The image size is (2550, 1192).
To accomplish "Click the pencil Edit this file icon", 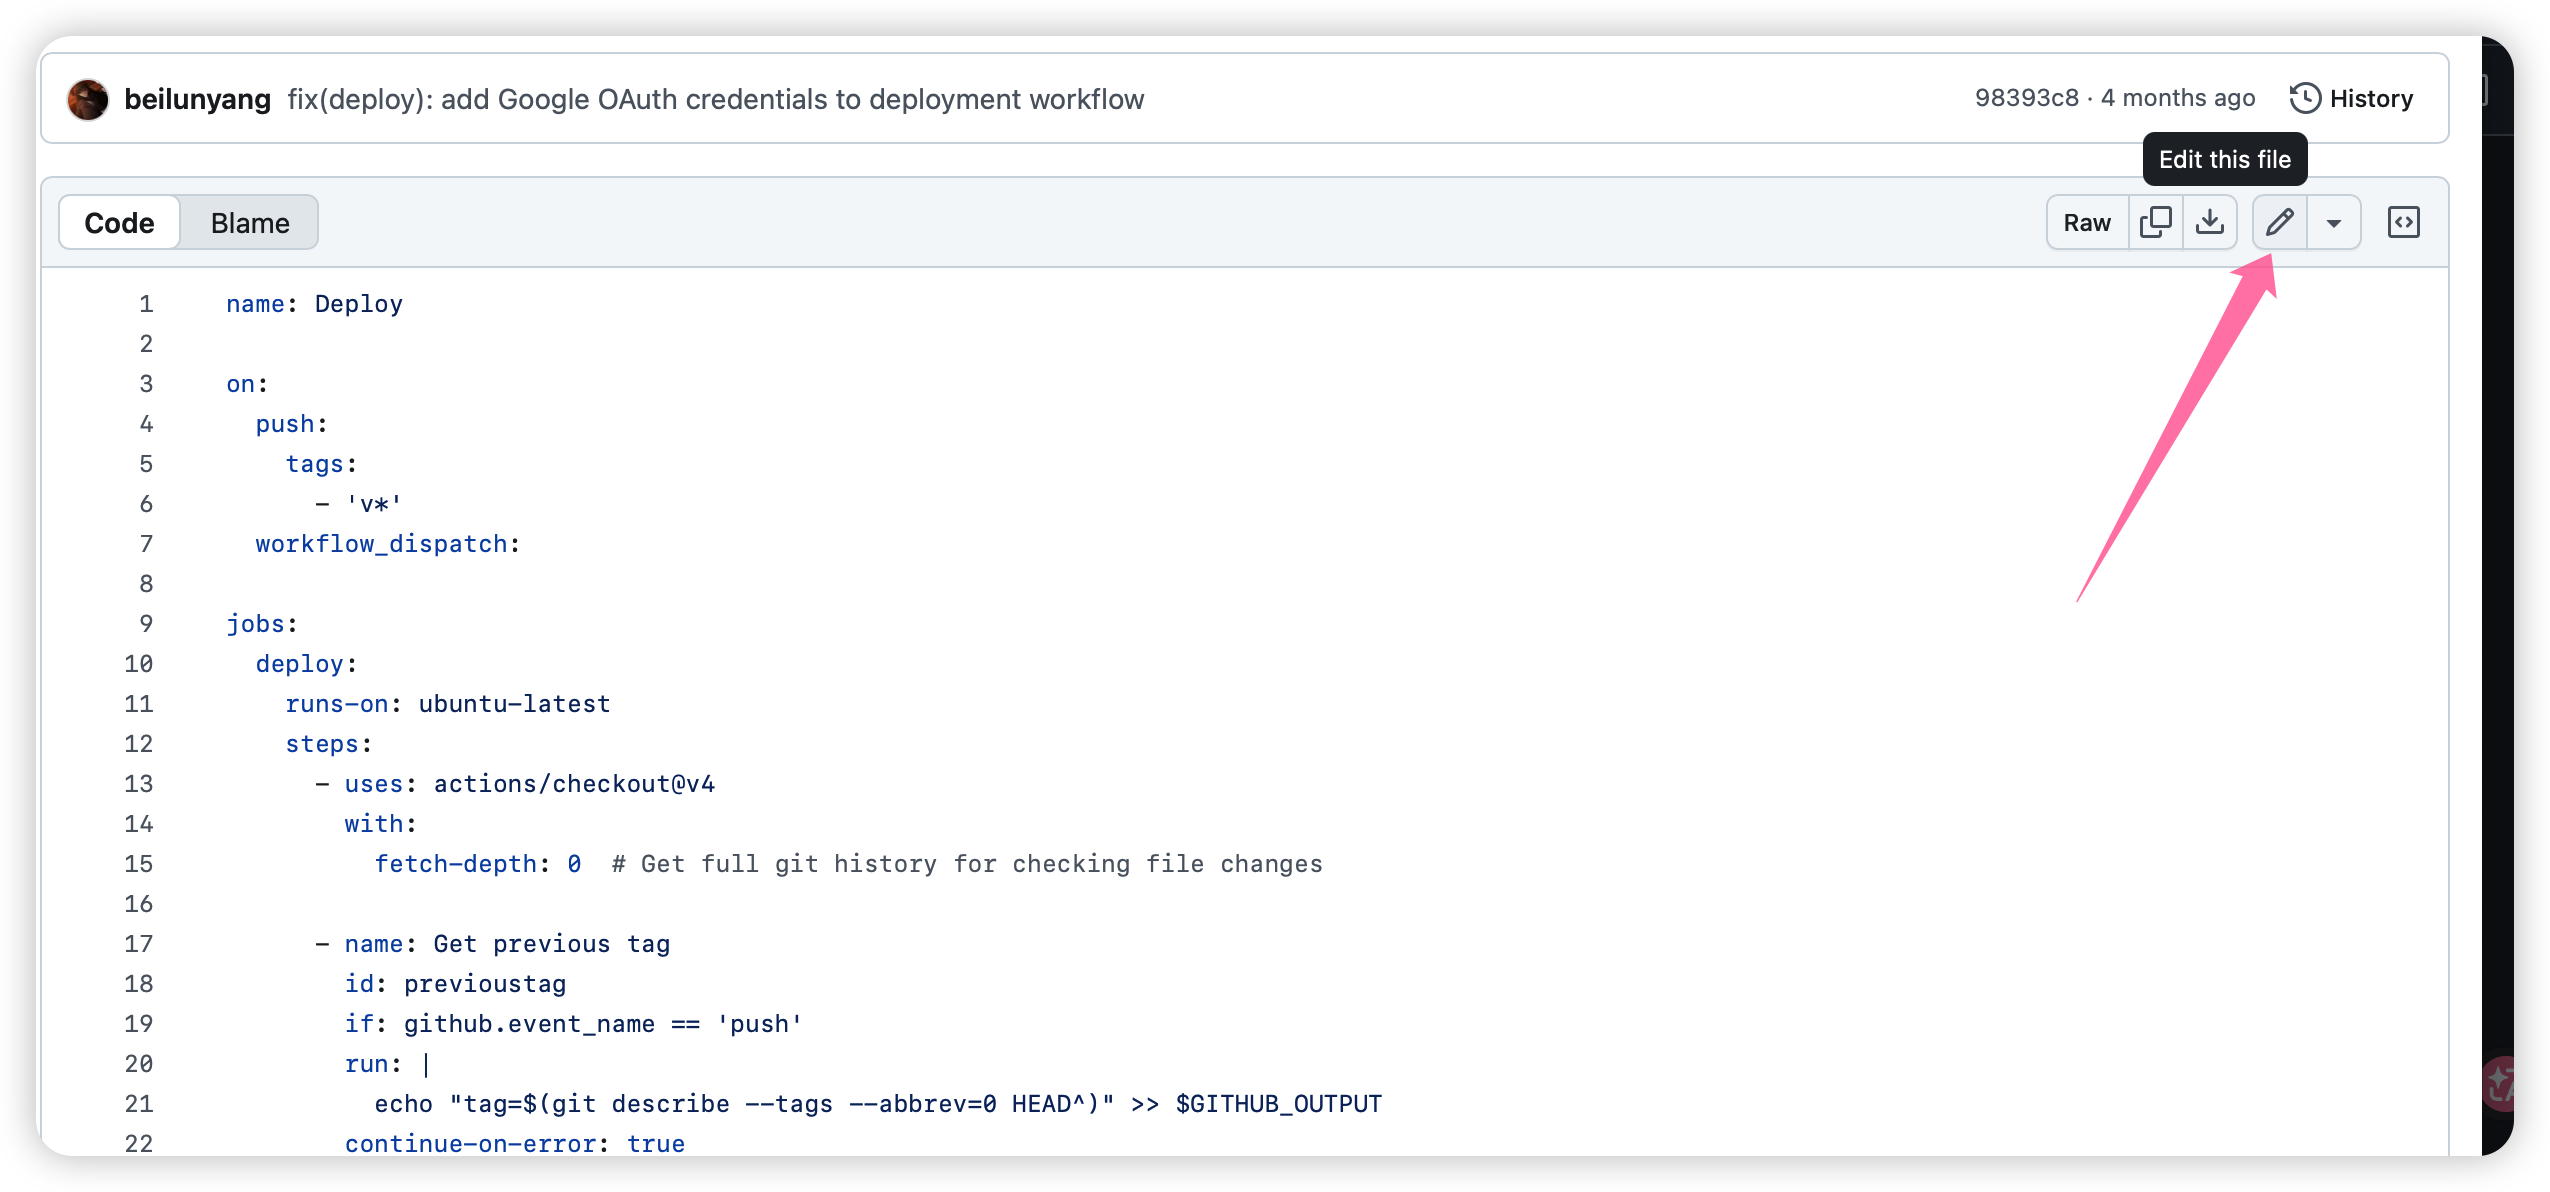I will (2279, 222).
